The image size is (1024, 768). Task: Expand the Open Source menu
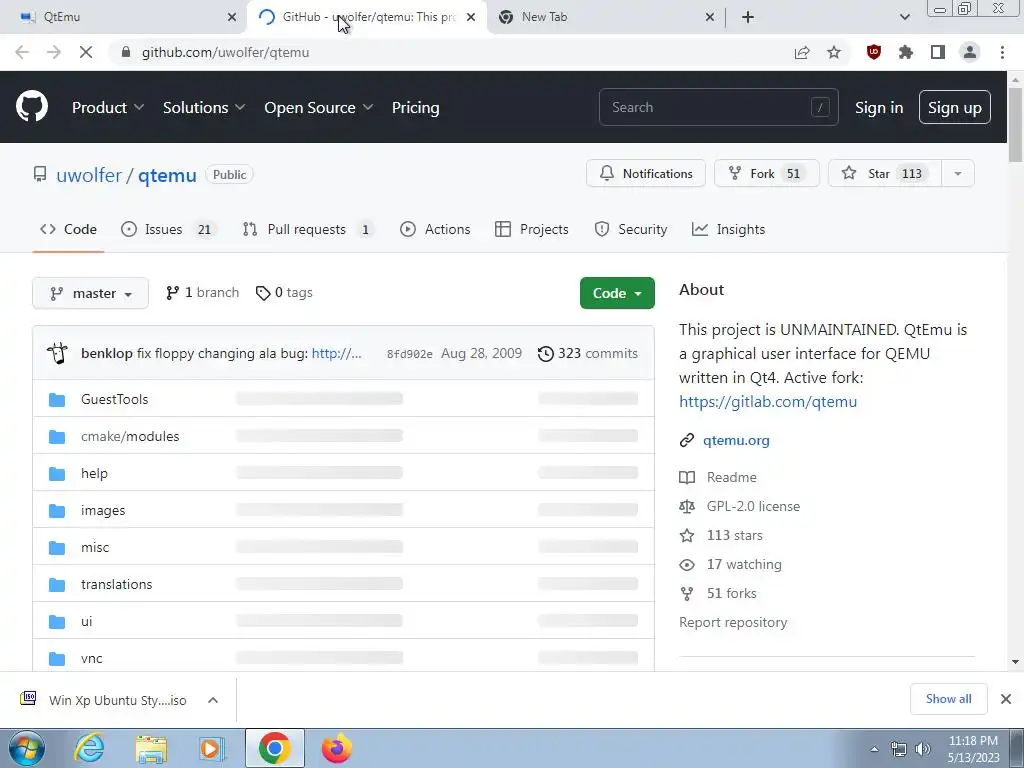[319, 107]
